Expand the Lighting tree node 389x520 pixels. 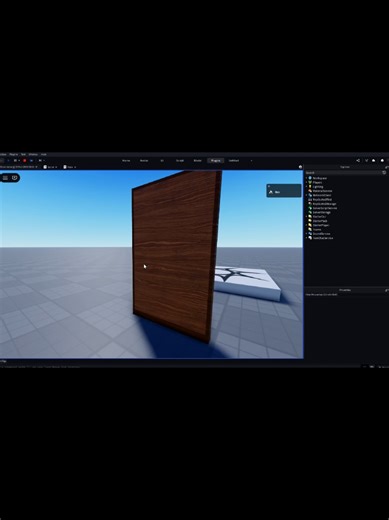click(306, 187)
